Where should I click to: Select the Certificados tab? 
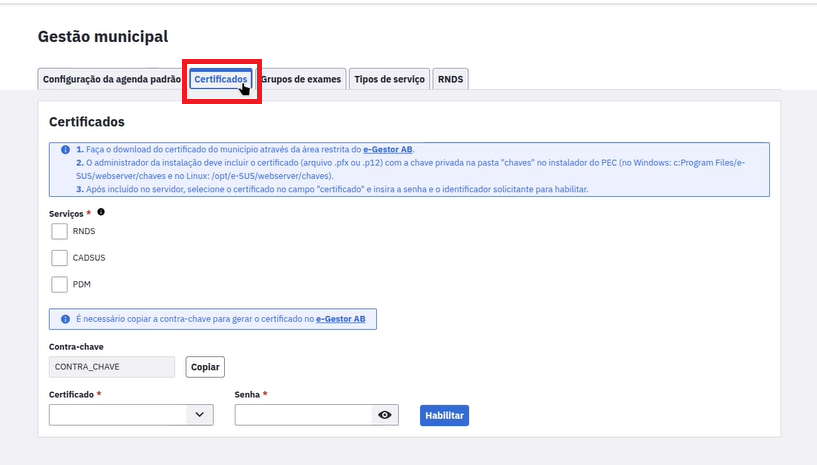(220, 79)
